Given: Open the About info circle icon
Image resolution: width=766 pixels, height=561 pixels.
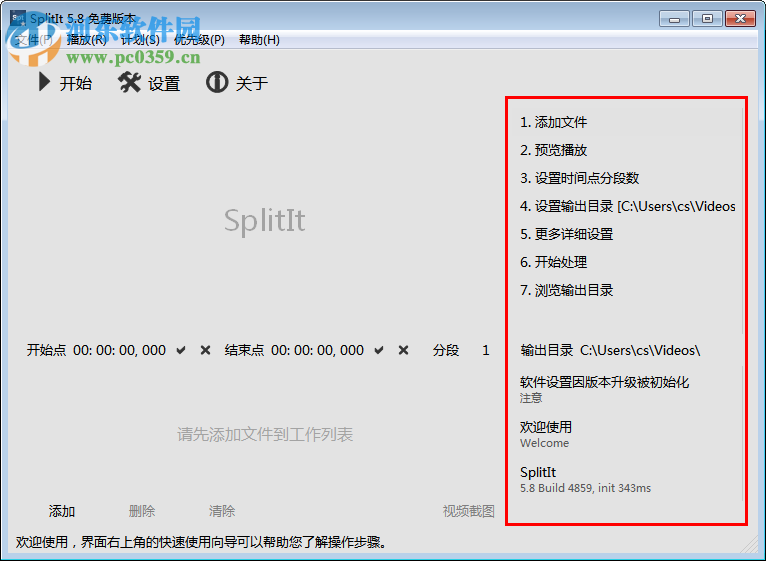Looking at the screenshot, I should (x=217, y=83).
